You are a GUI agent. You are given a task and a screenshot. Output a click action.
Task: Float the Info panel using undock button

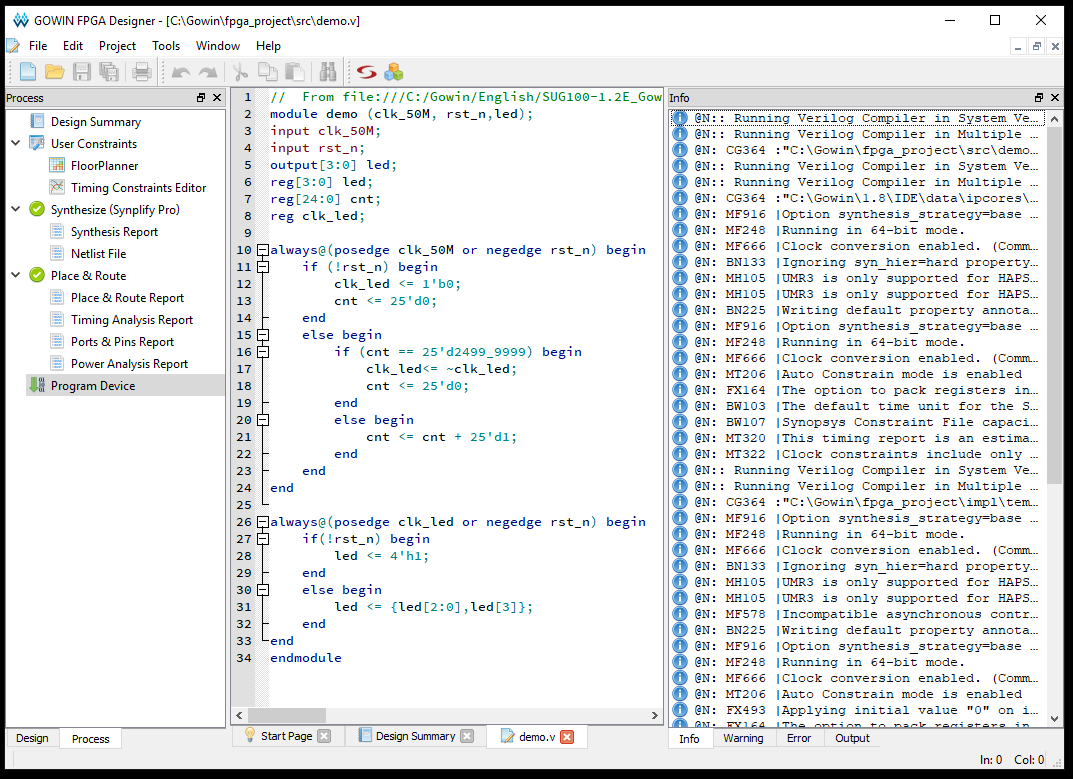coord(1038,98)
